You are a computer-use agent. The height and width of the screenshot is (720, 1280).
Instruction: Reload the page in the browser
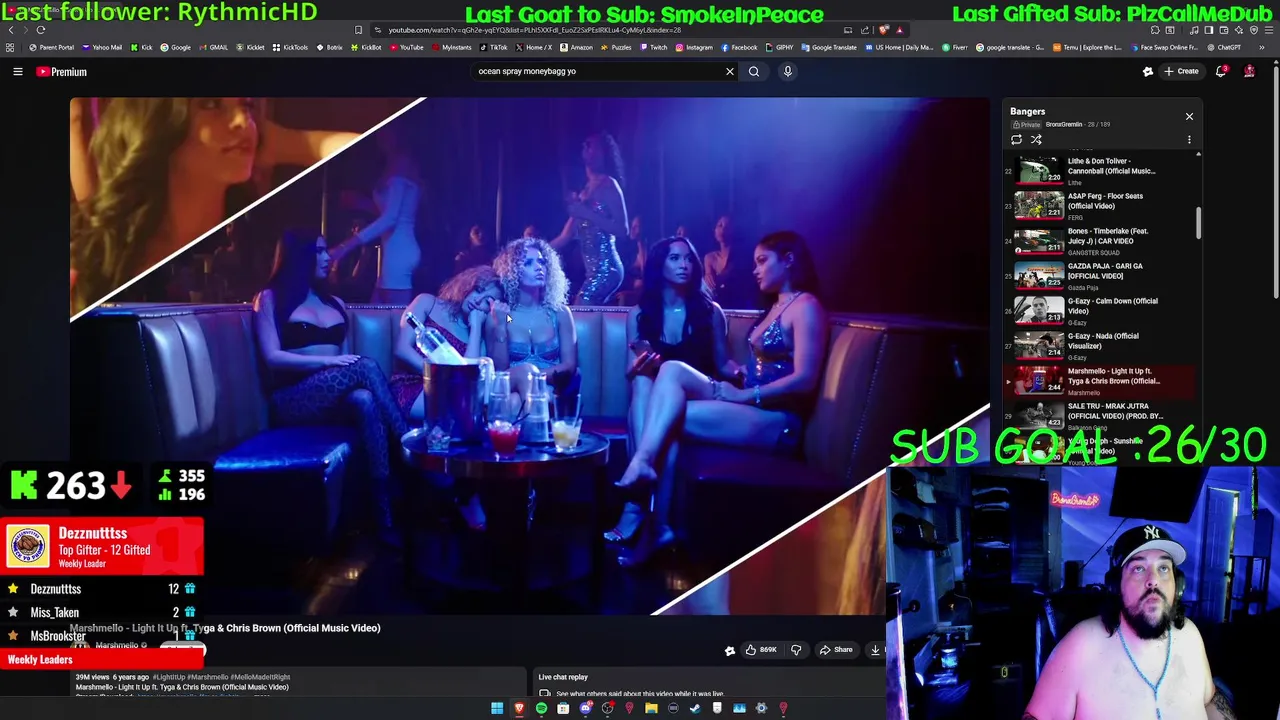tap(40, 30)
